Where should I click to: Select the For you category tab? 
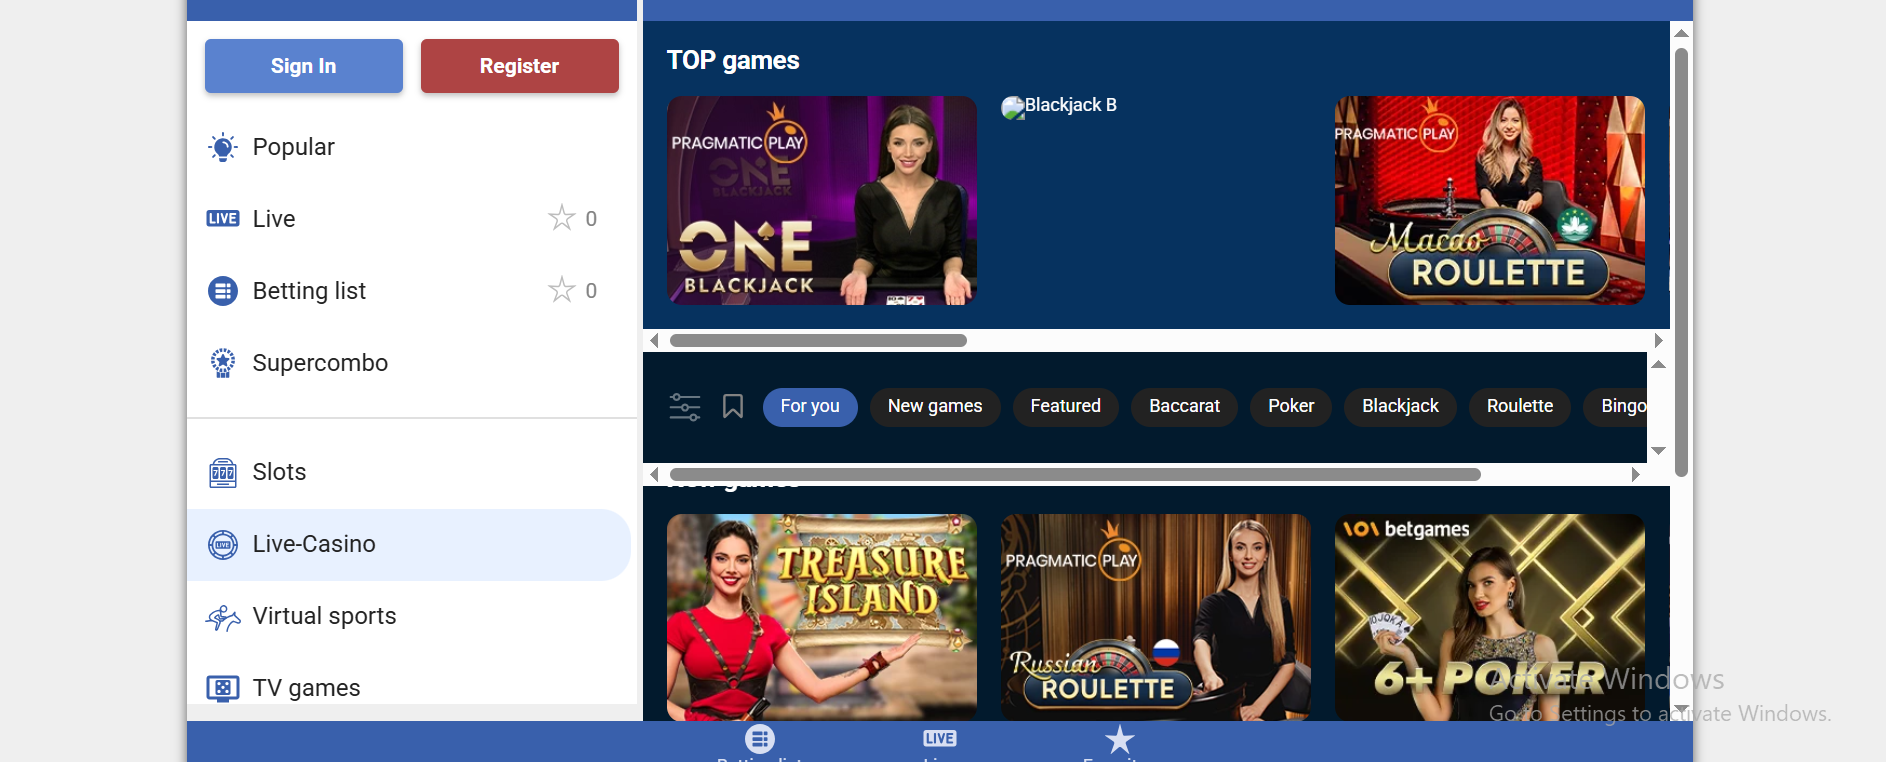pyautogui.click(x=810, y=407)
